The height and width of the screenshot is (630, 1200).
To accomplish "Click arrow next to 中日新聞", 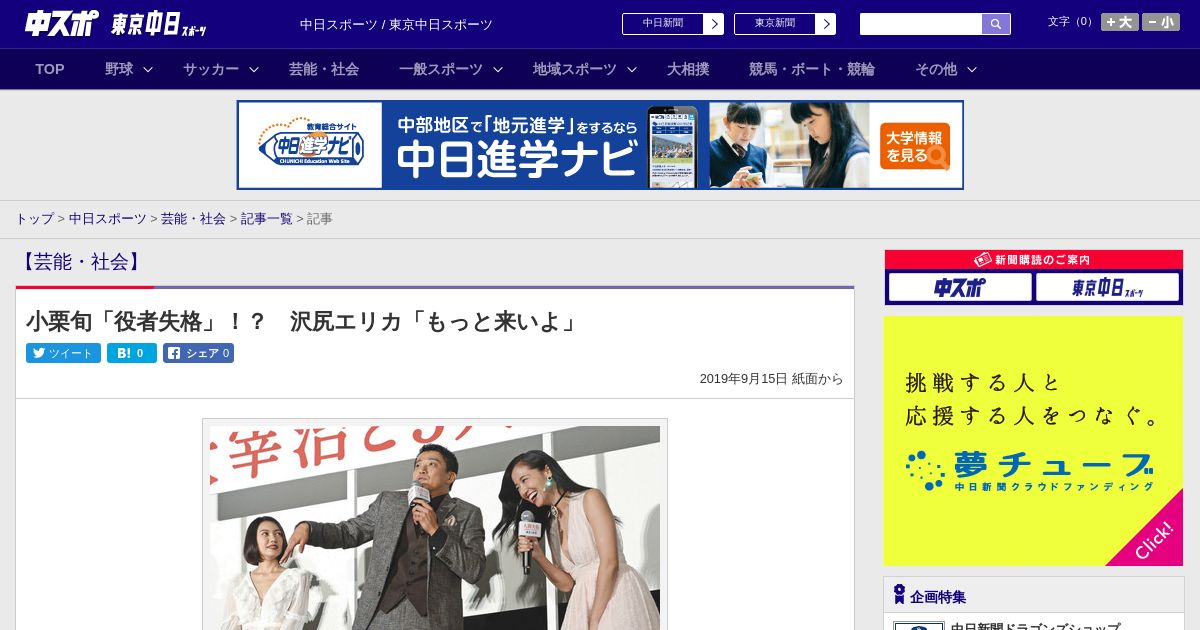I will [x=714, y=24].
